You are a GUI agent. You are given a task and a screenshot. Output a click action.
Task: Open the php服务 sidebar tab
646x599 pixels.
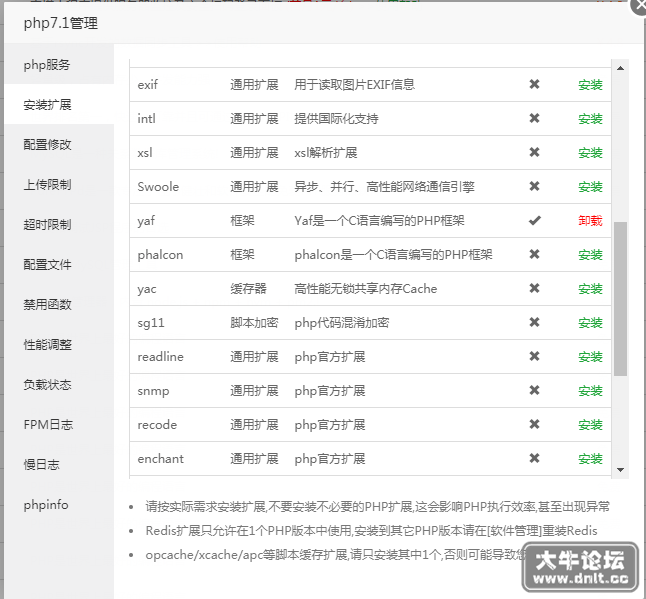[59, 65]
